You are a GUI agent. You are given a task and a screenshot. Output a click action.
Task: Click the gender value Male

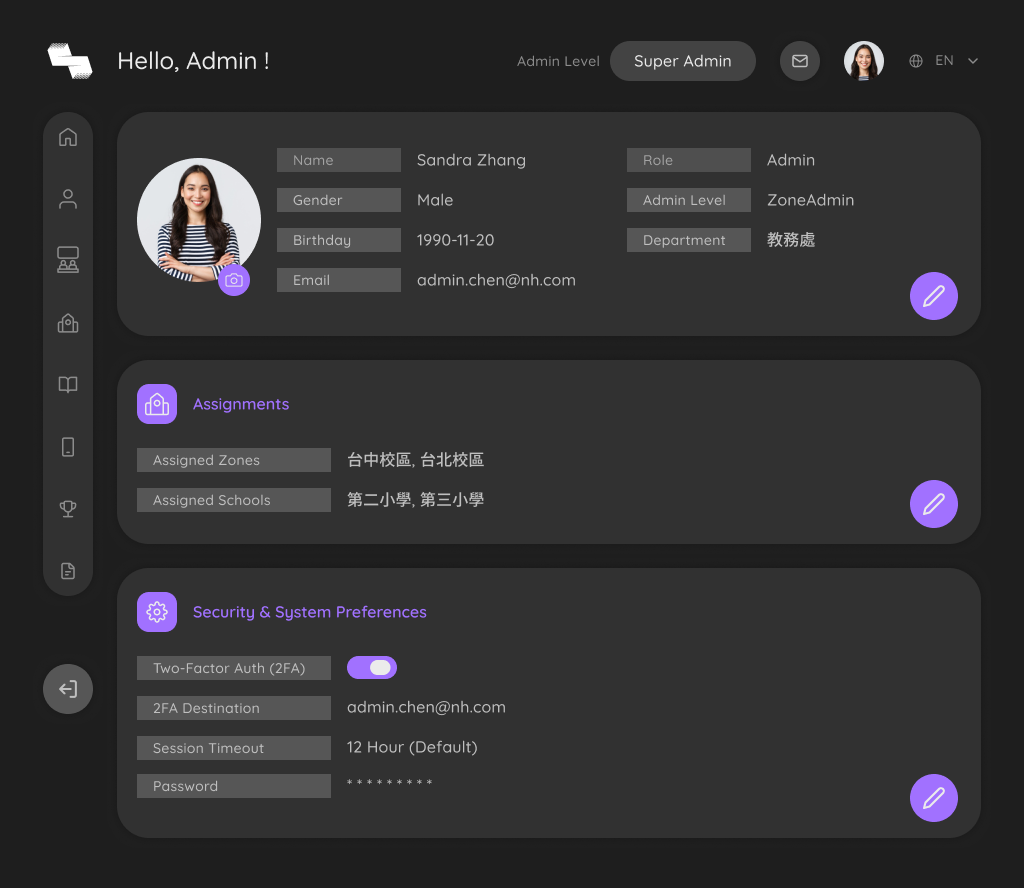tap(435, 200)
